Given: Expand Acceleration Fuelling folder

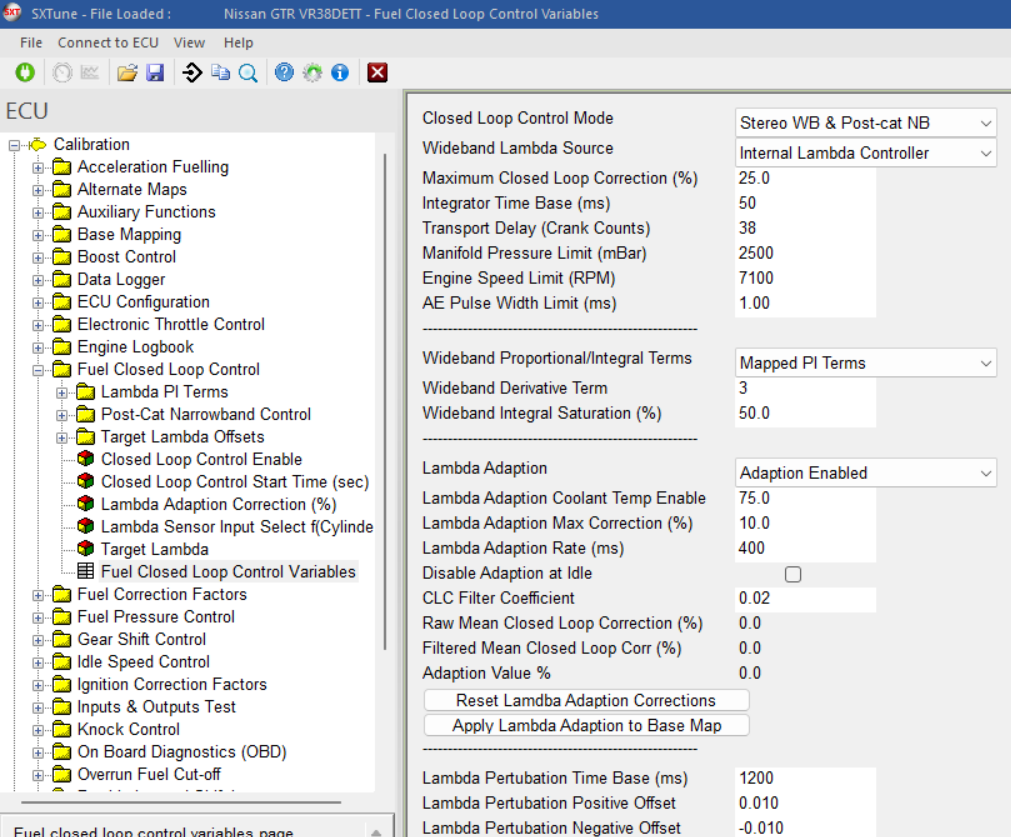Looking at the screenshot, I should pos(38,168).
